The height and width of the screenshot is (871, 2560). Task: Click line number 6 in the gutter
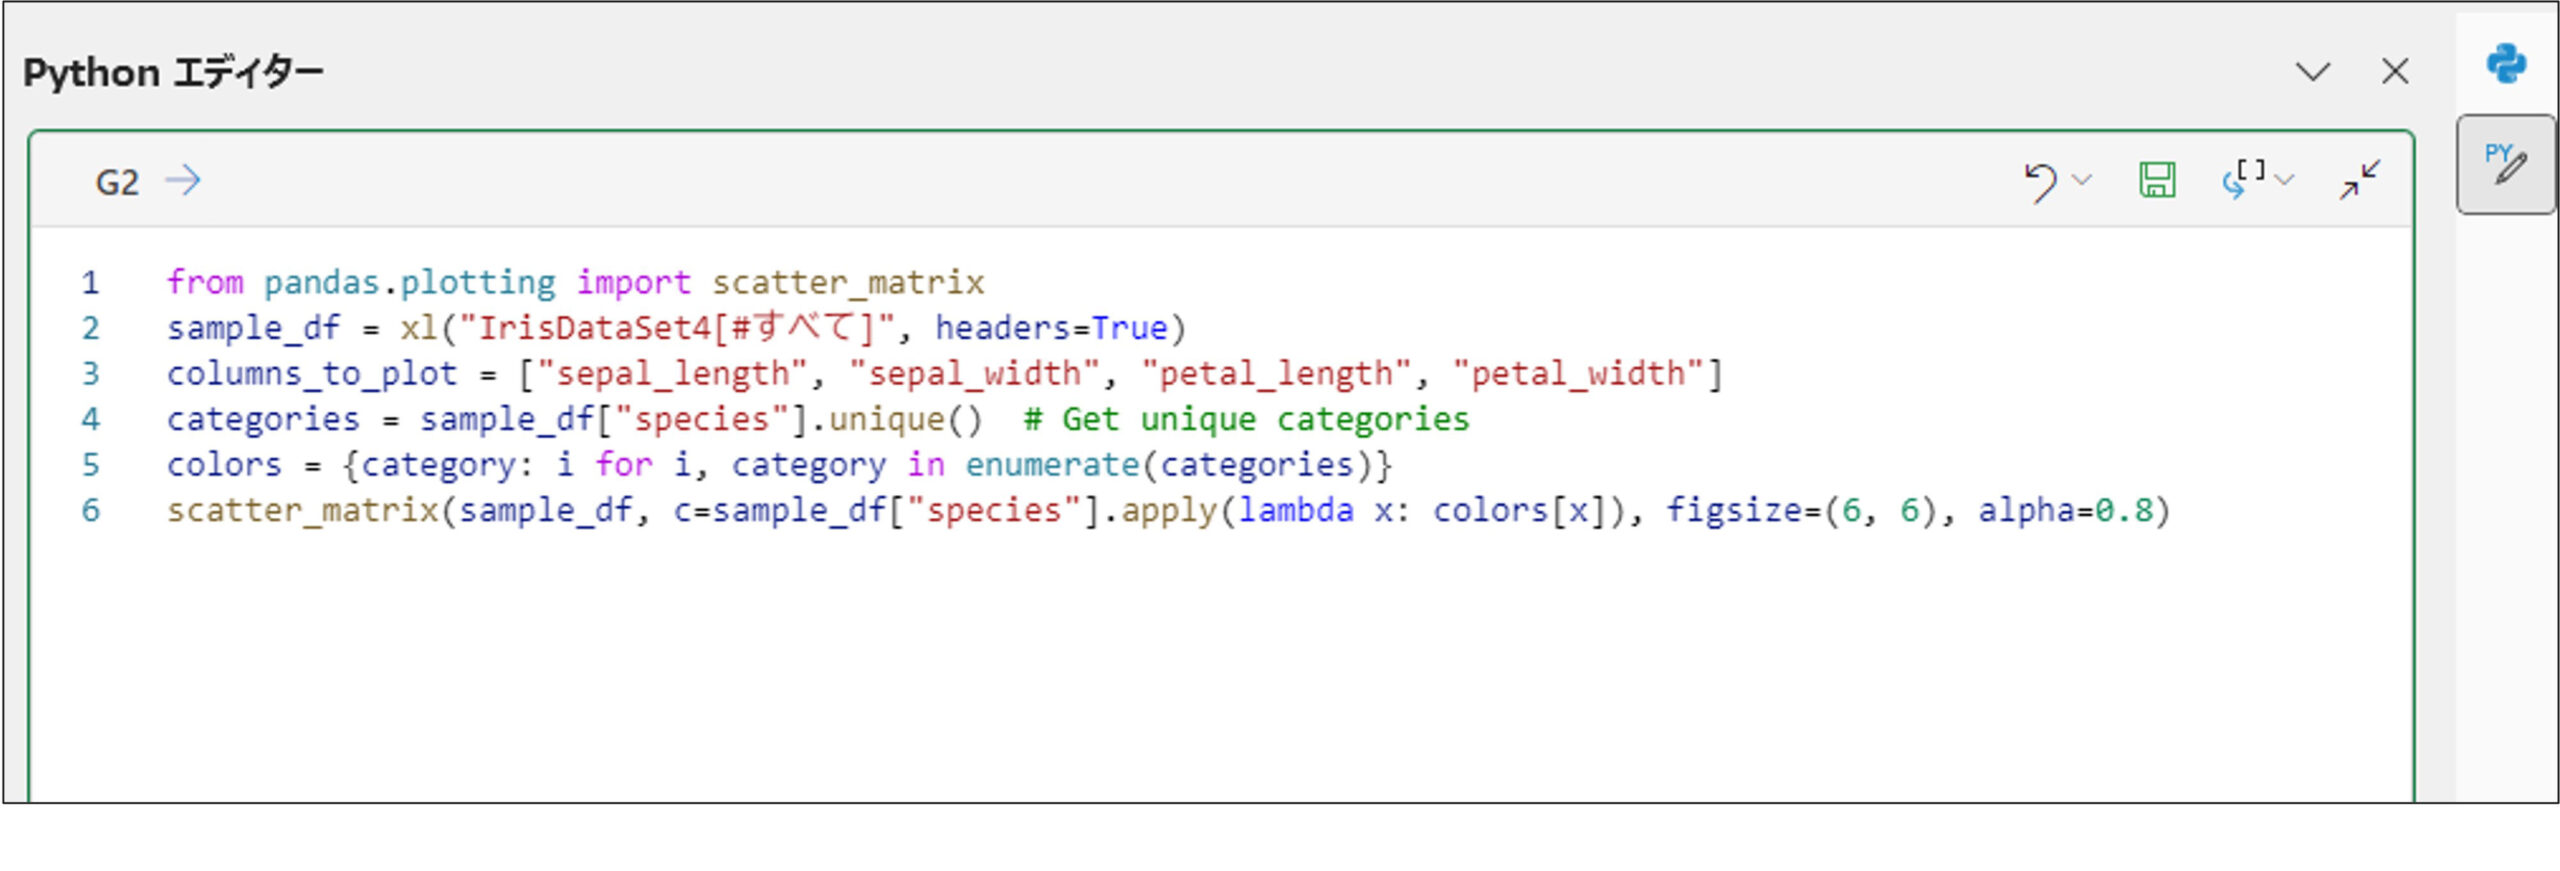tap(91, 511)
